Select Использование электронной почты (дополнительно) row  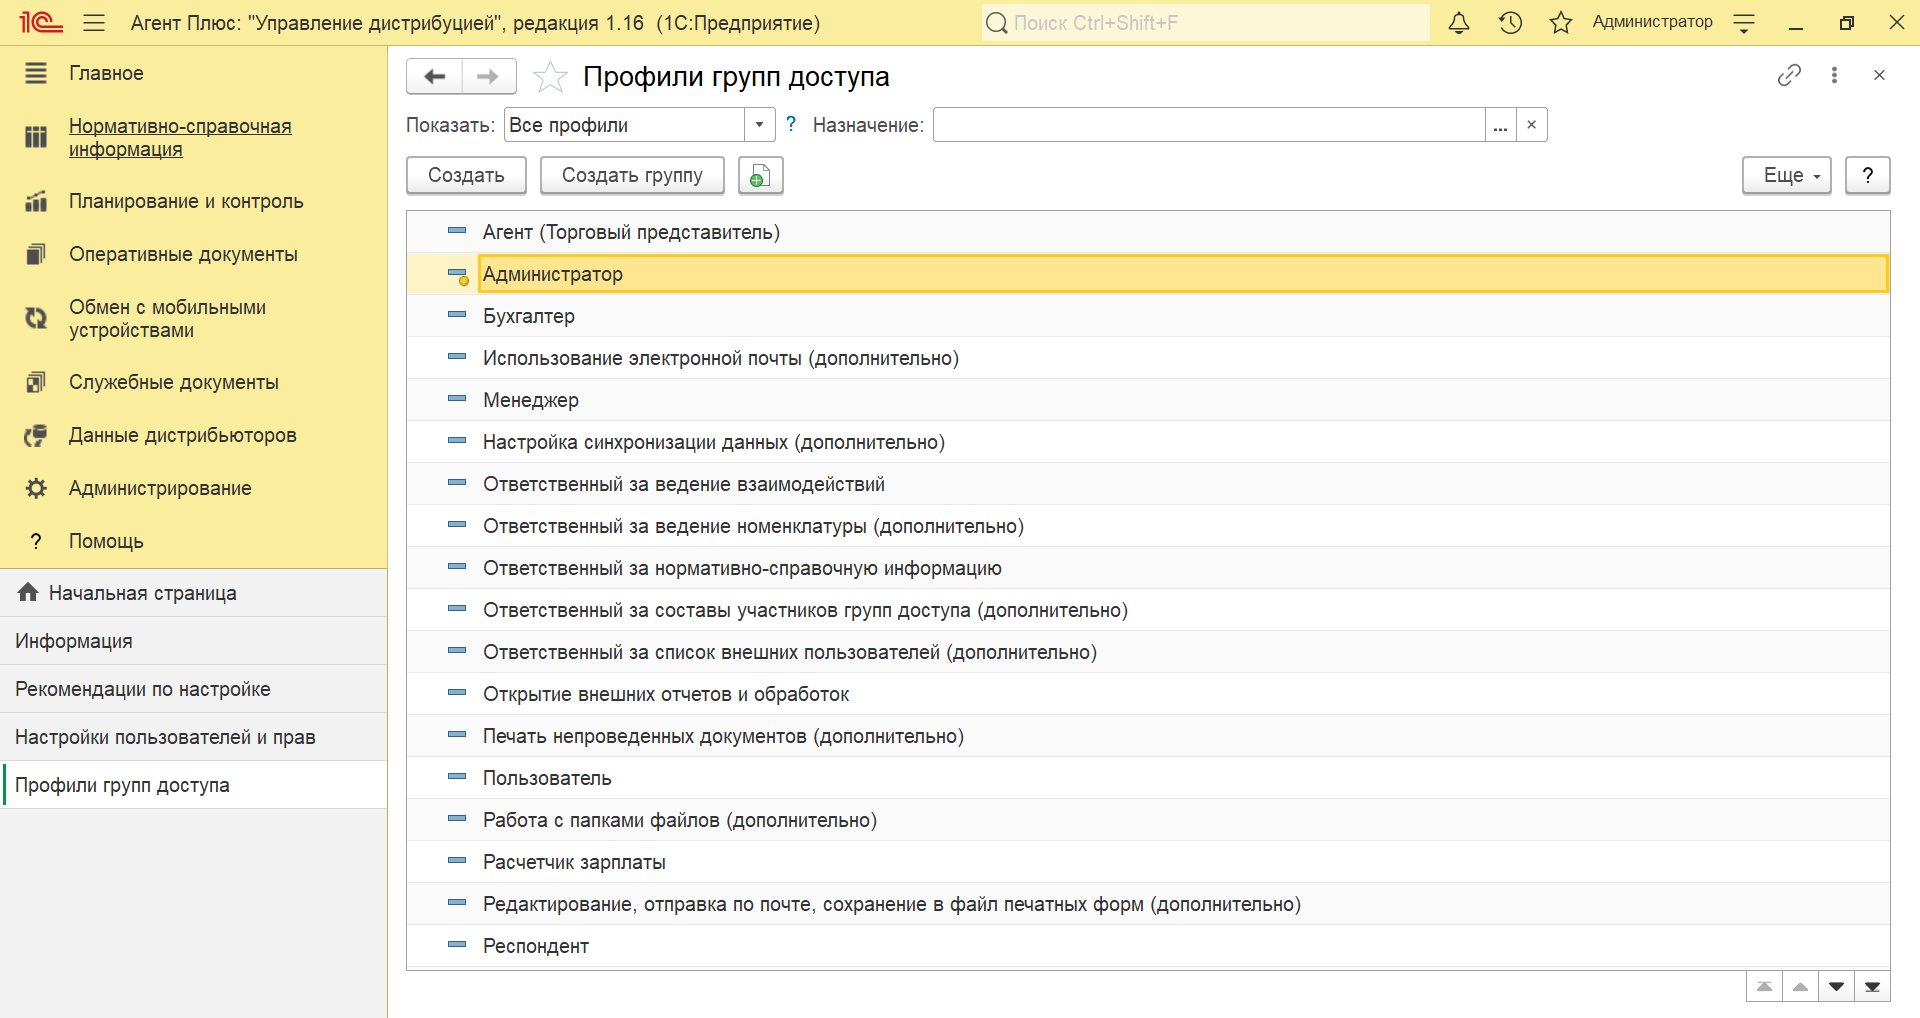coord(1148,358)
